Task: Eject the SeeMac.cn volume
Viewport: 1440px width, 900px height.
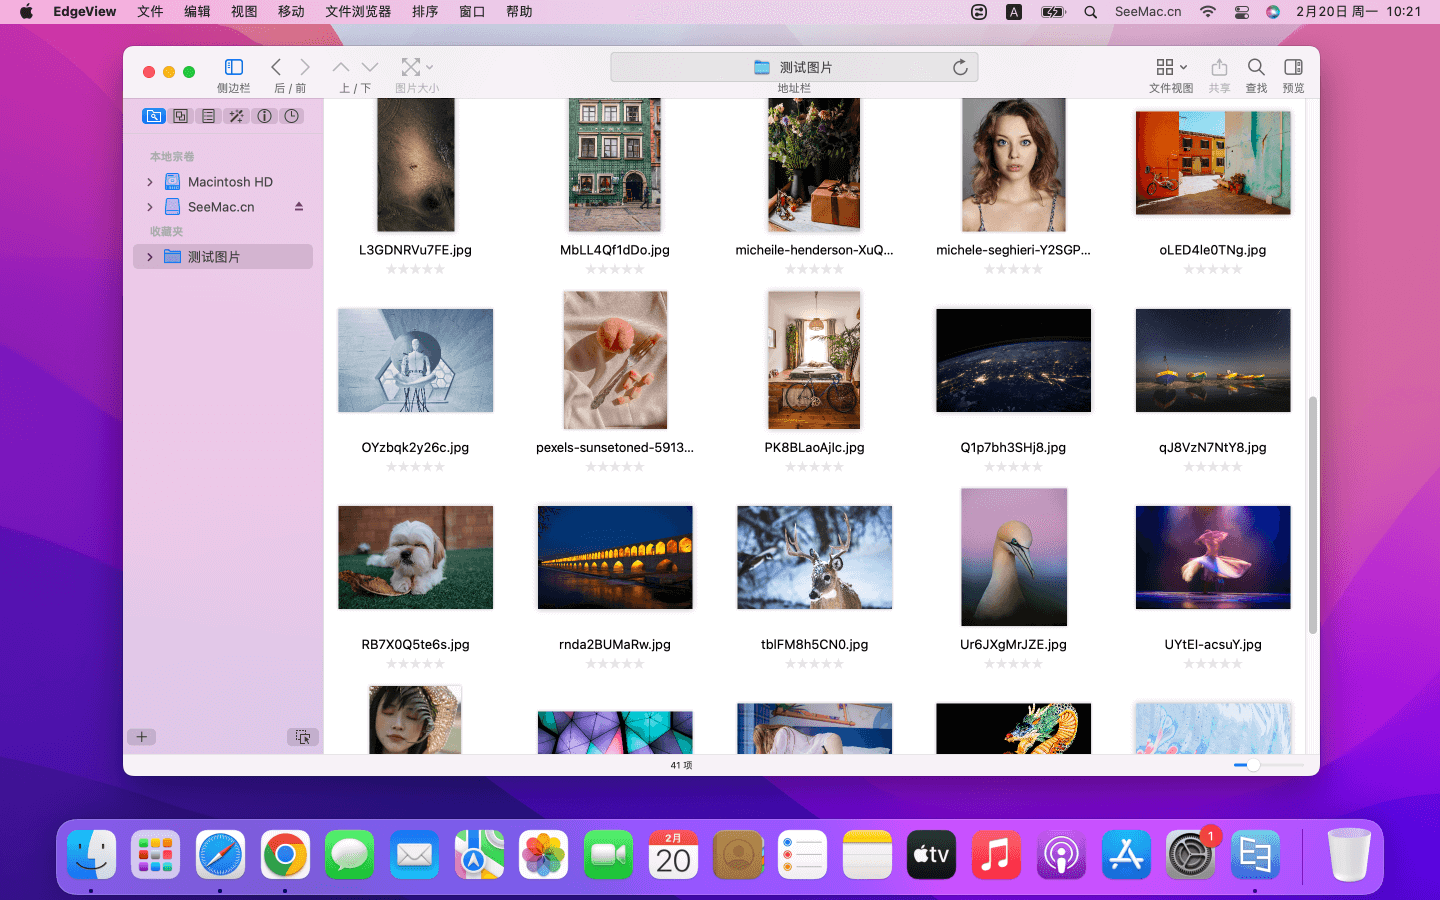Action: 298,207
